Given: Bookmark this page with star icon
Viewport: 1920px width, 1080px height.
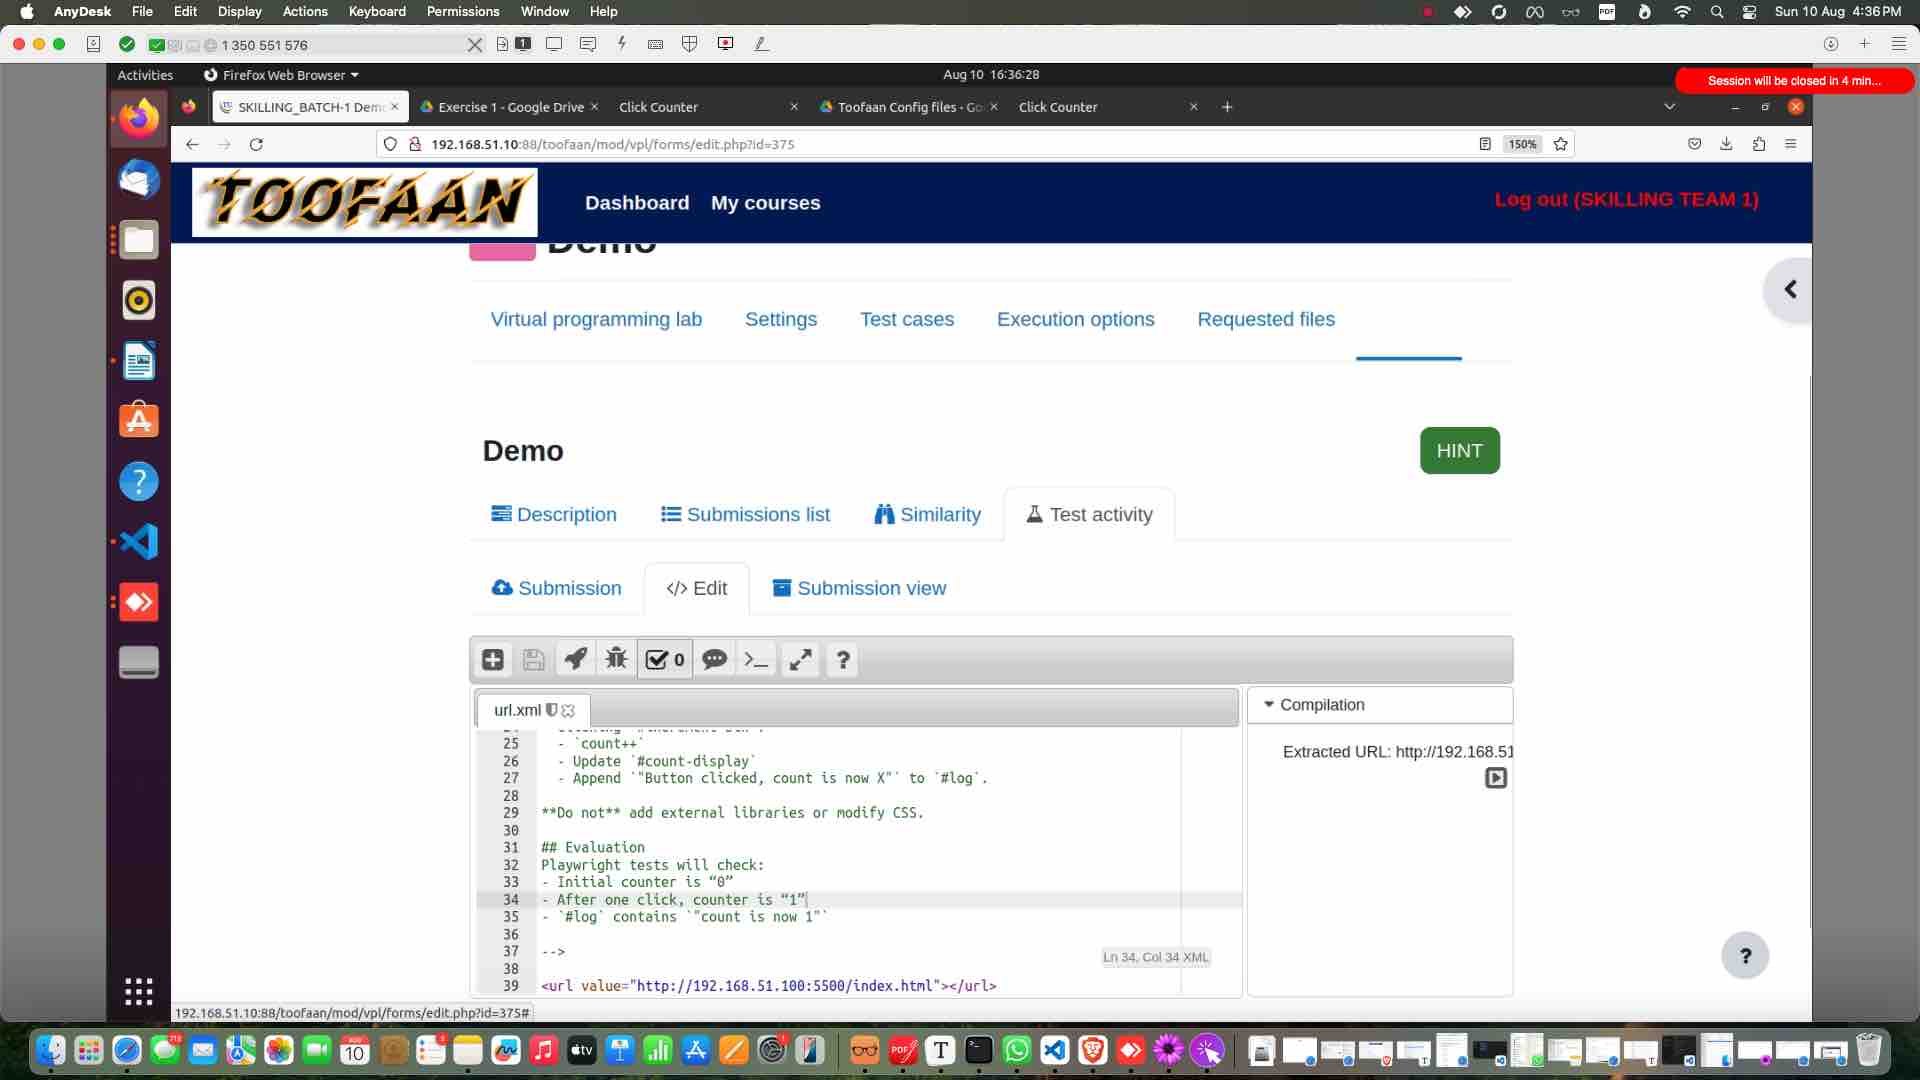Looking at the screenshot, I should 1560,144.
